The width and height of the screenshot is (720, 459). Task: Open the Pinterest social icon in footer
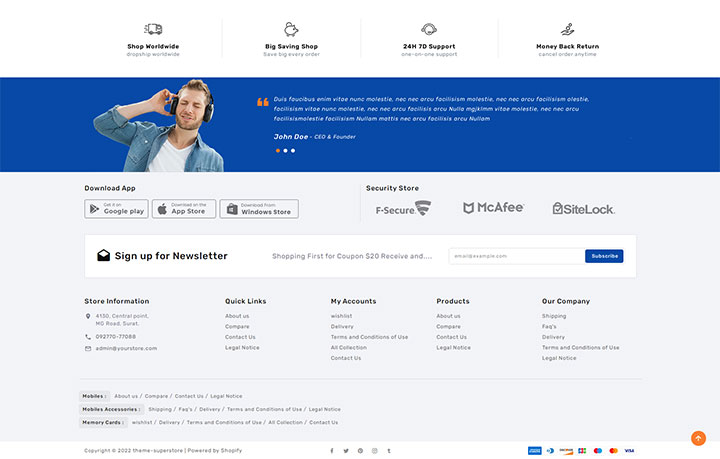[x=360, y=451]
